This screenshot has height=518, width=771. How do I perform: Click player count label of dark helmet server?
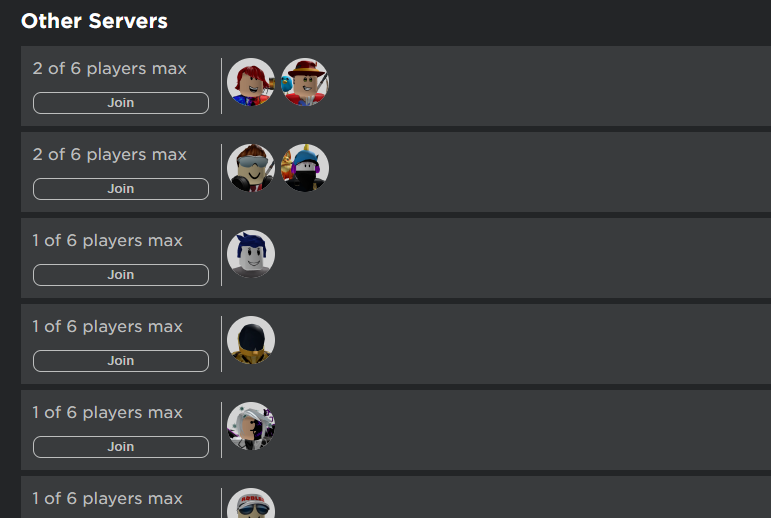point(108,327)
